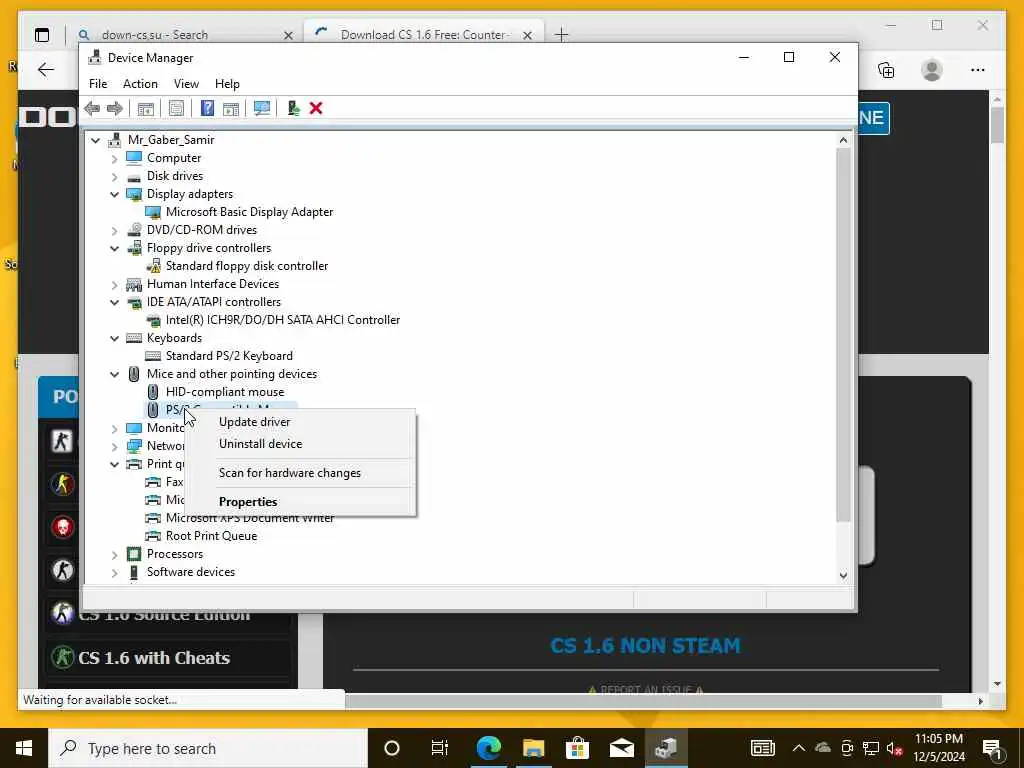Viewport: 1024px width, 768px height.
Task: Select Scan for hardware changes in context menu
Action: (x=290, y=473)
